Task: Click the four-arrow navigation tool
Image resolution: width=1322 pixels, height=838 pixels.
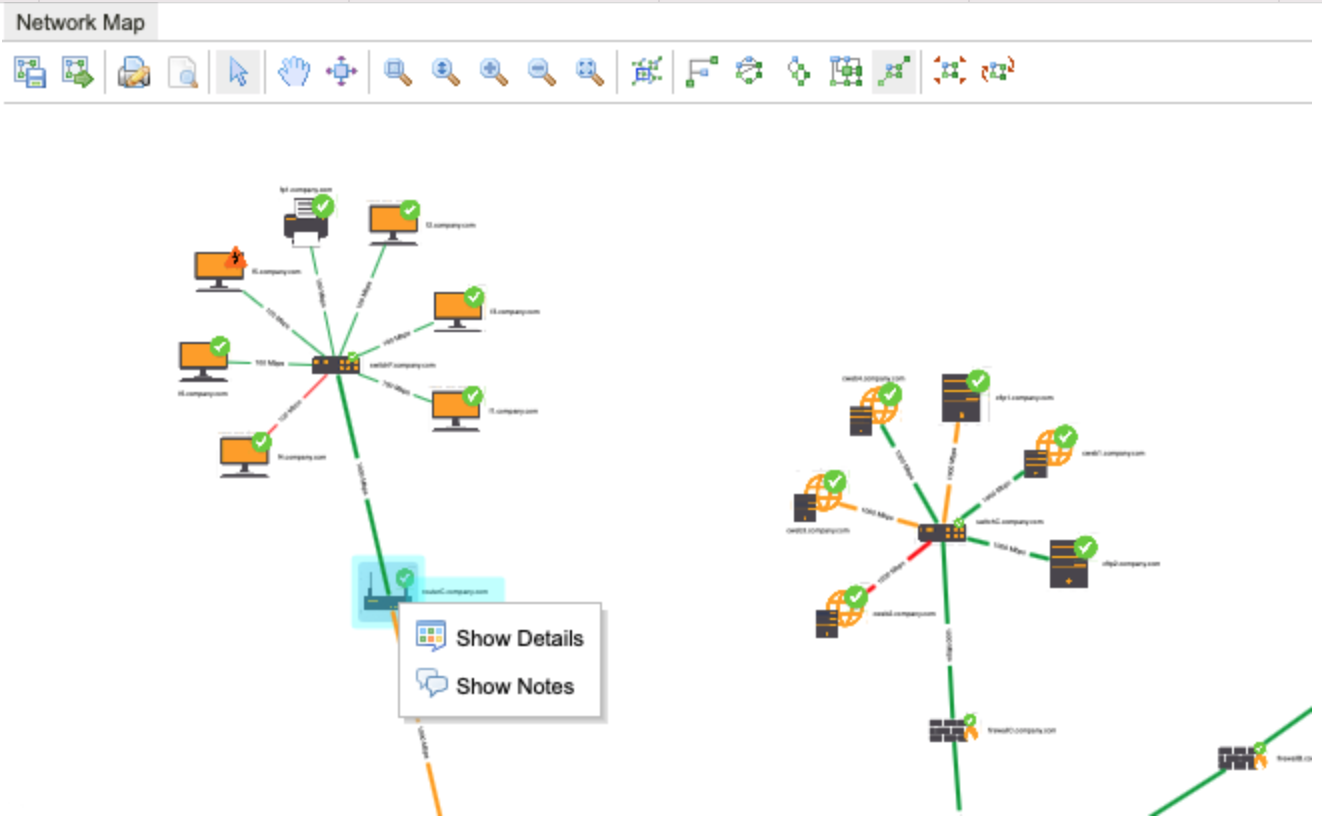Action: (342, 72)
